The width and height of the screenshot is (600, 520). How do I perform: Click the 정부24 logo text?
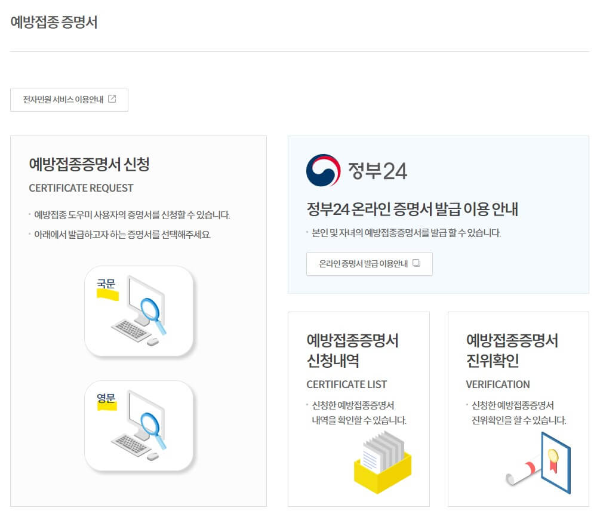pos(377,171)
